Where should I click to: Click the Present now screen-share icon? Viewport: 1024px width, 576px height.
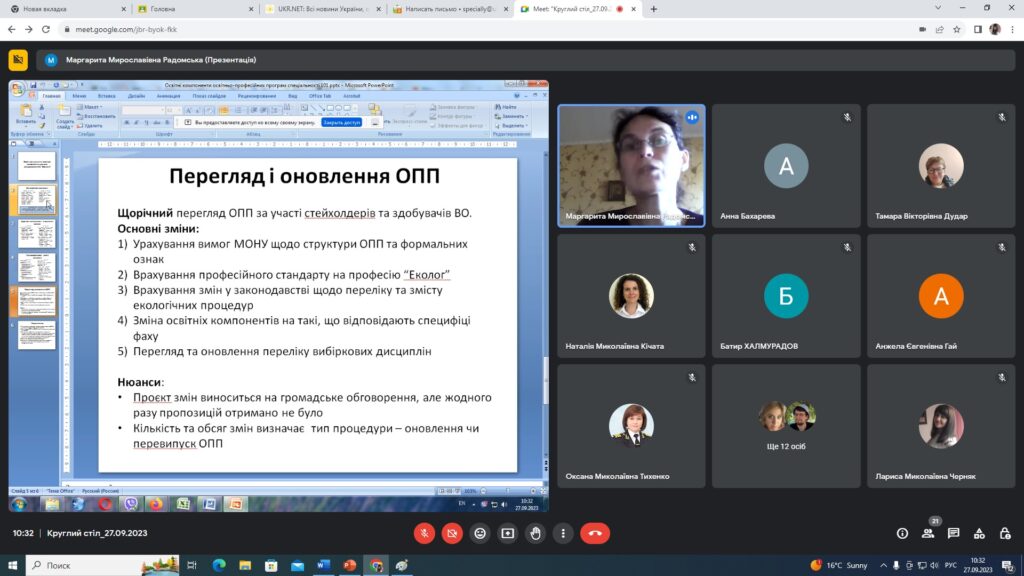coord(508,533)
